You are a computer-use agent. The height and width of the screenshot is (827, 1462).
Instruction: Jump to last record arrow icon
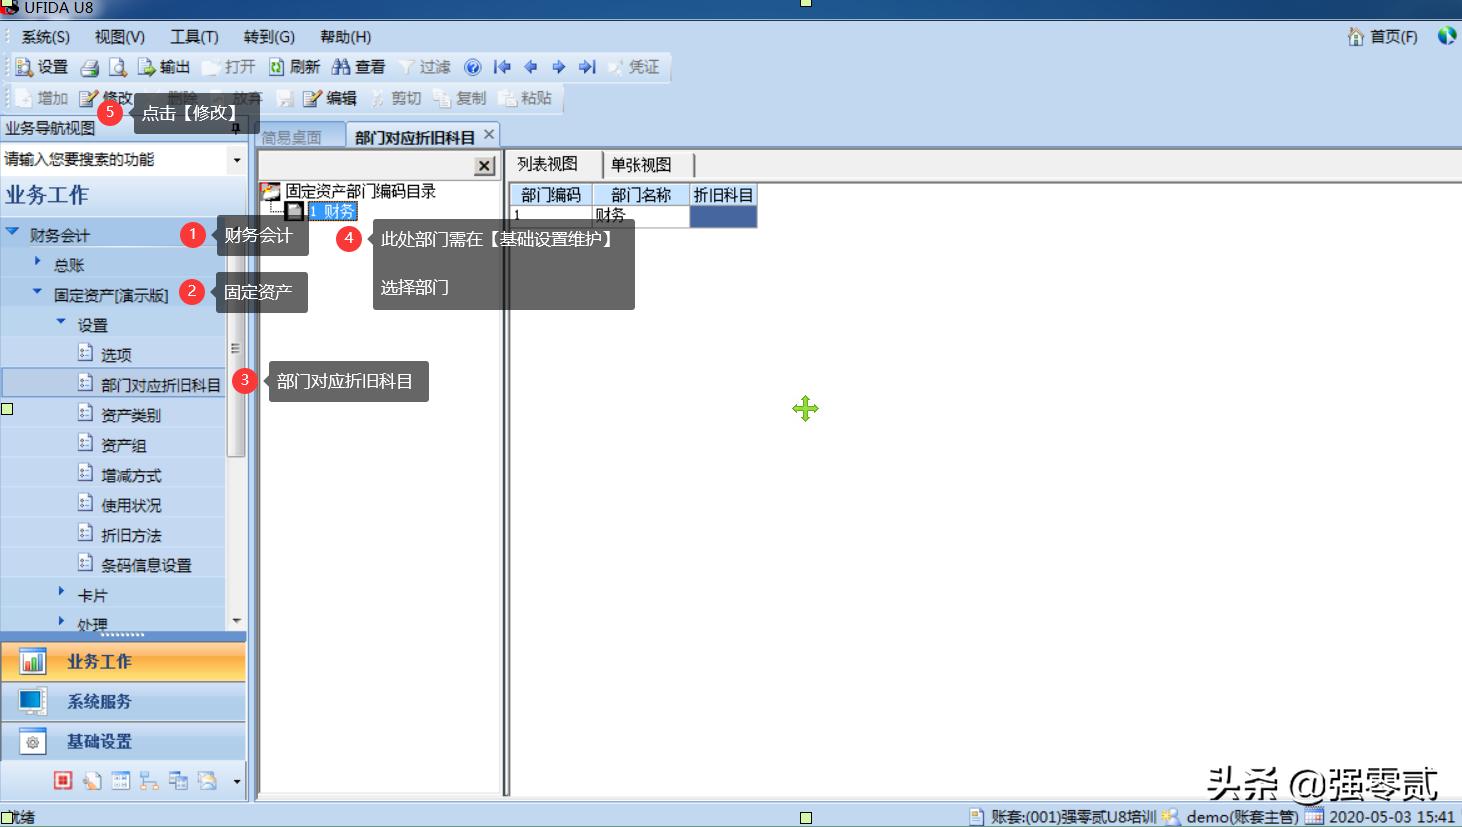coord(587,67)
